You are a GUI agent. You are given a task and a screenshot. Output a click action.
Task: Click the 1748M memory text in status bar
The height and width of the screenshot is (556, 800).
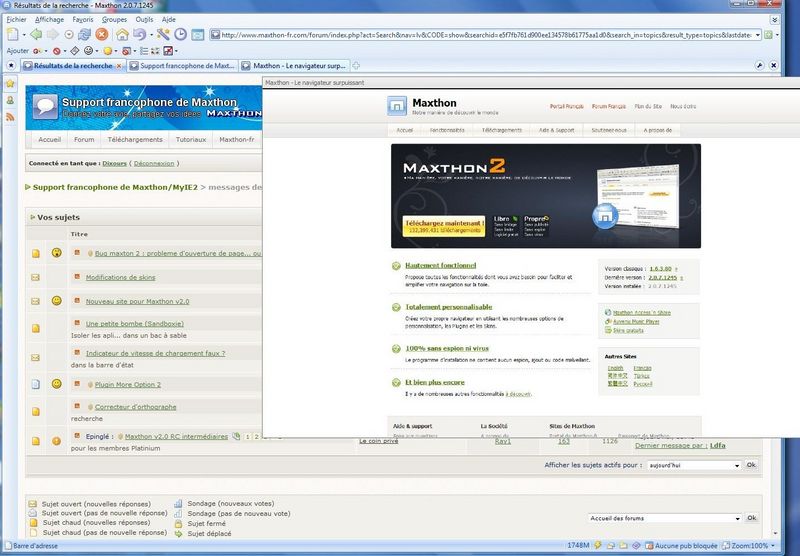coord(578,546)
